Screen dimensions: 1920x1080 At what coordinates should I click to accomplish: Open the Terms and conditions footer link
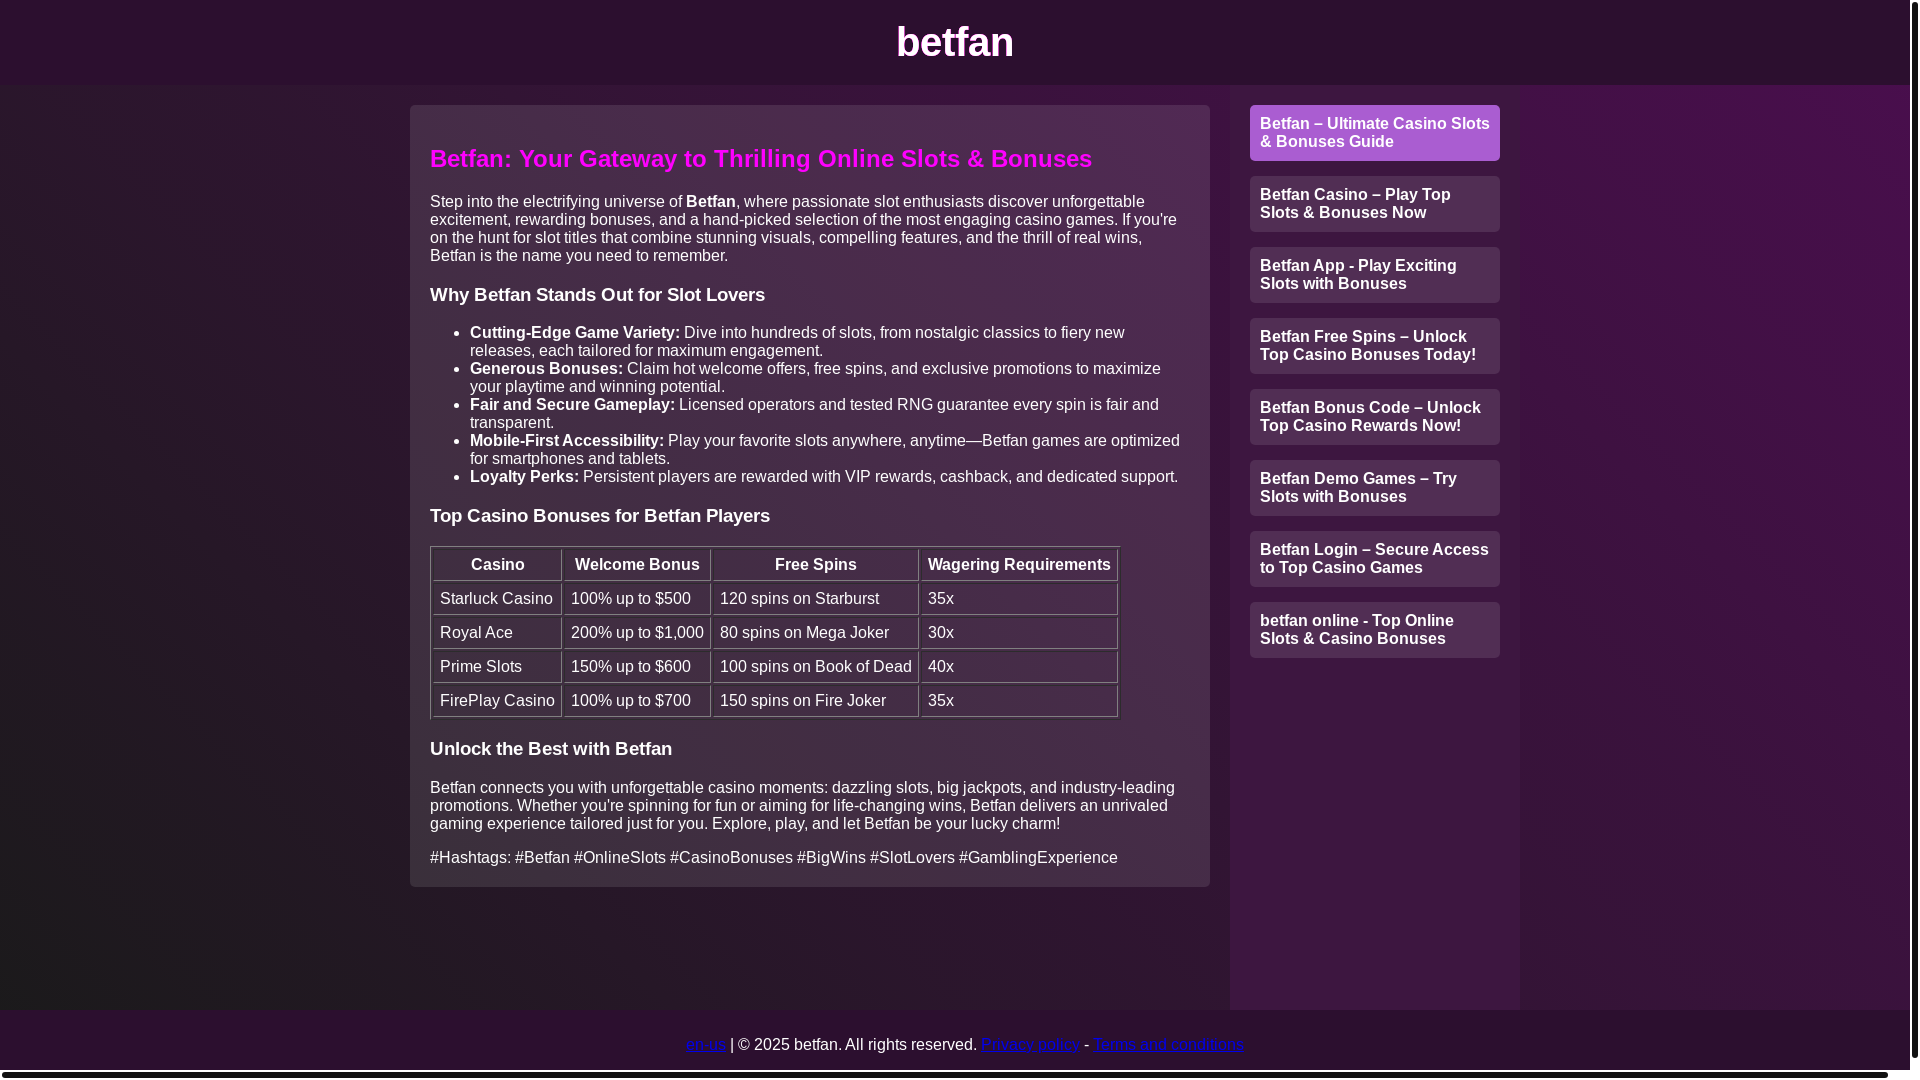click(x=1168, y=1045)
